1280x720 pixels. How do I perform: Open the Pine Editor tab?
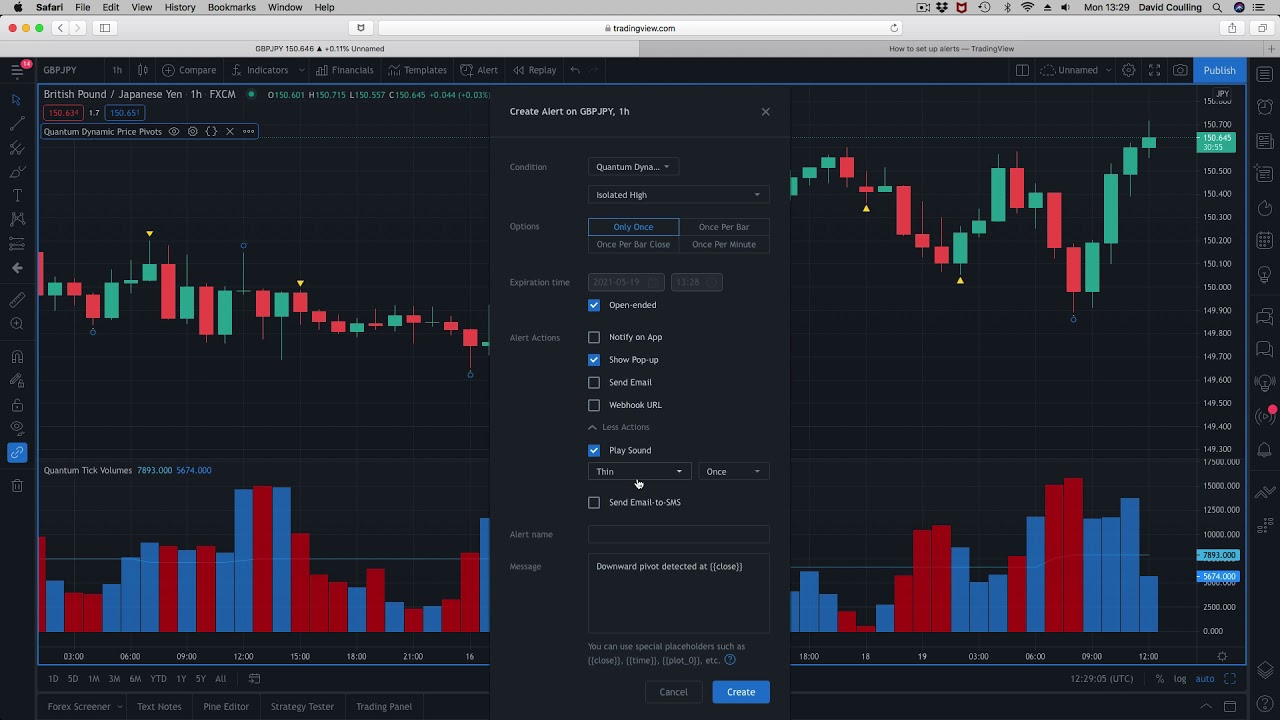226,706
